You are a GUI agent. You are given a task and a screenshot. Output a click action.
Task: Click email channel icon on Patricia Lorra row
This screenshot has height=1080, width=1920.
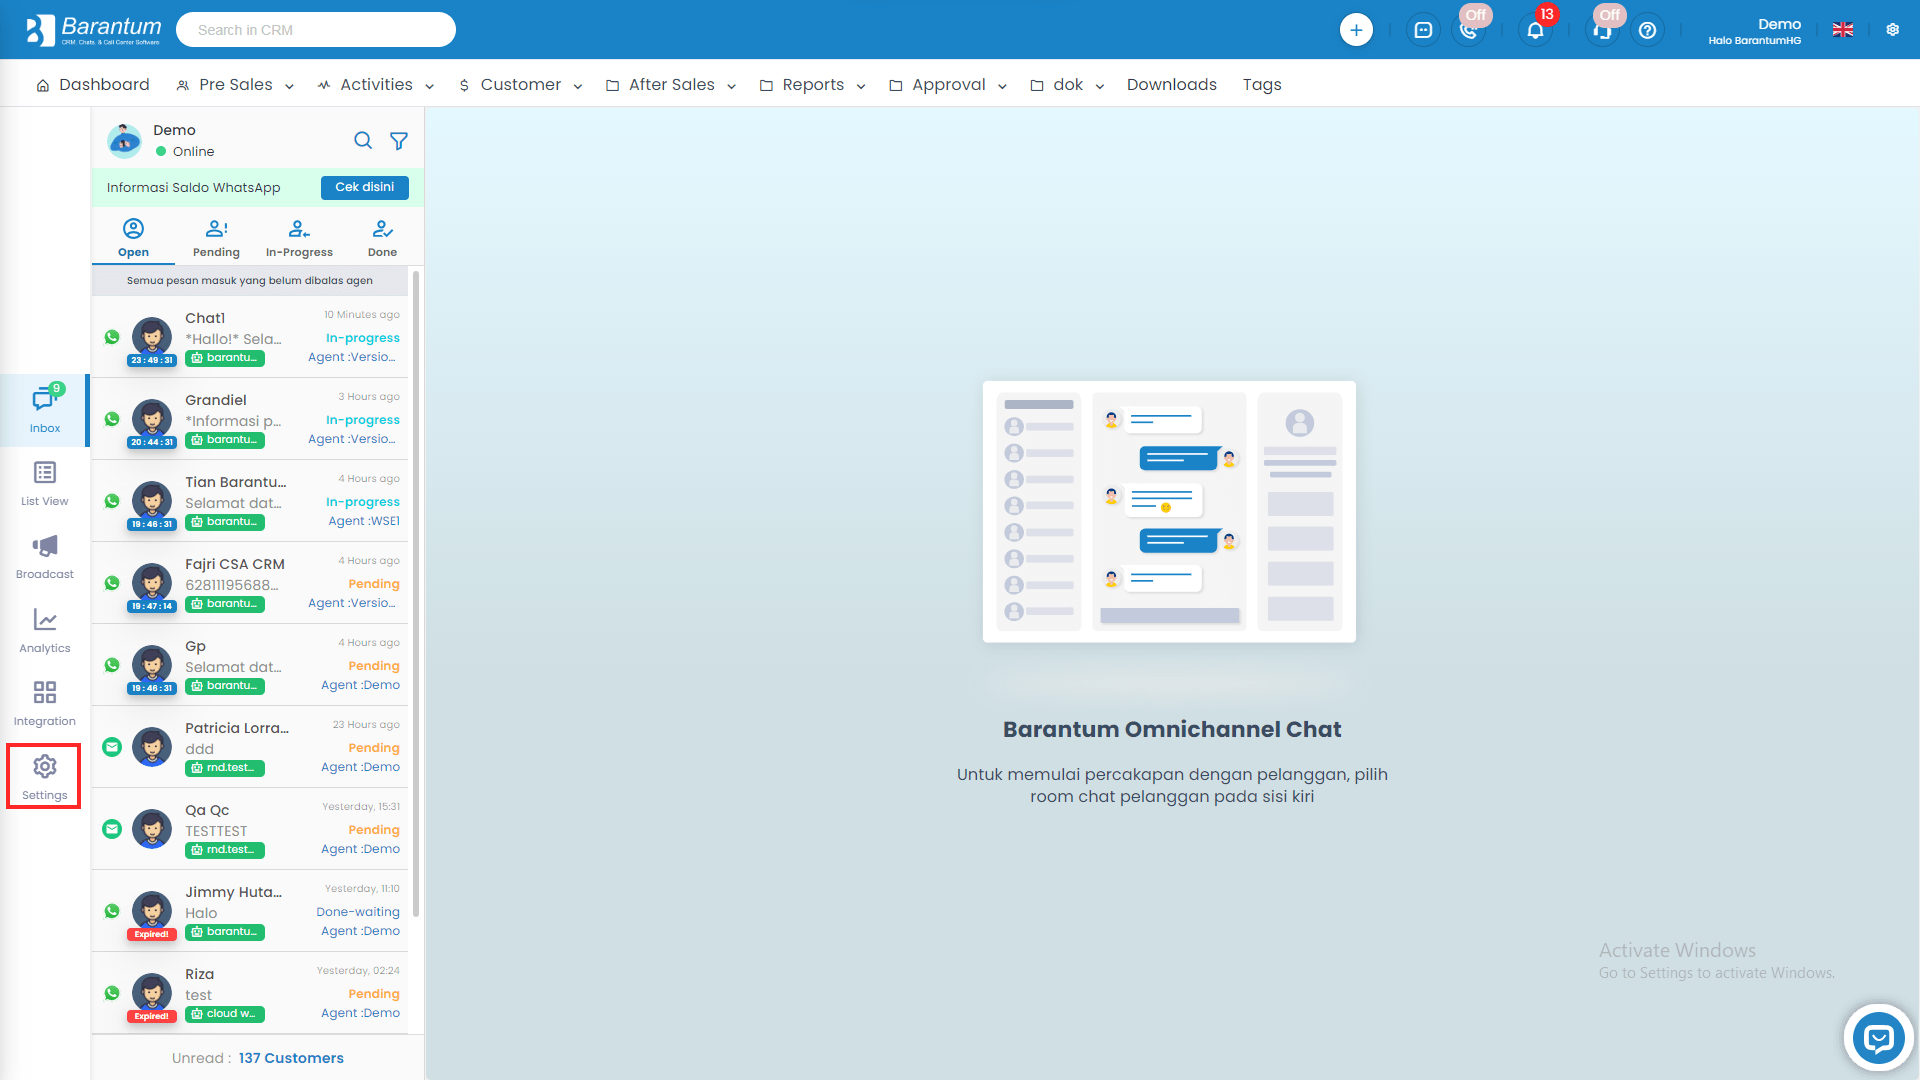(112, 747)
